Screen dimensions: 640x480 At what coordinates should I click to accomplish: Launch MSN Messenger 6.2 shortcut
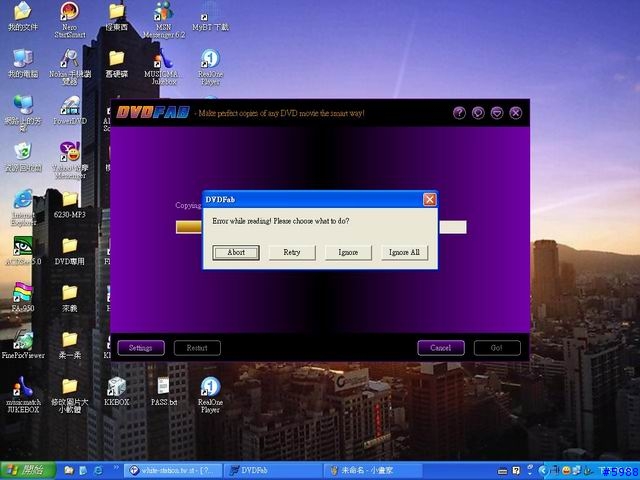click(164, 20)
